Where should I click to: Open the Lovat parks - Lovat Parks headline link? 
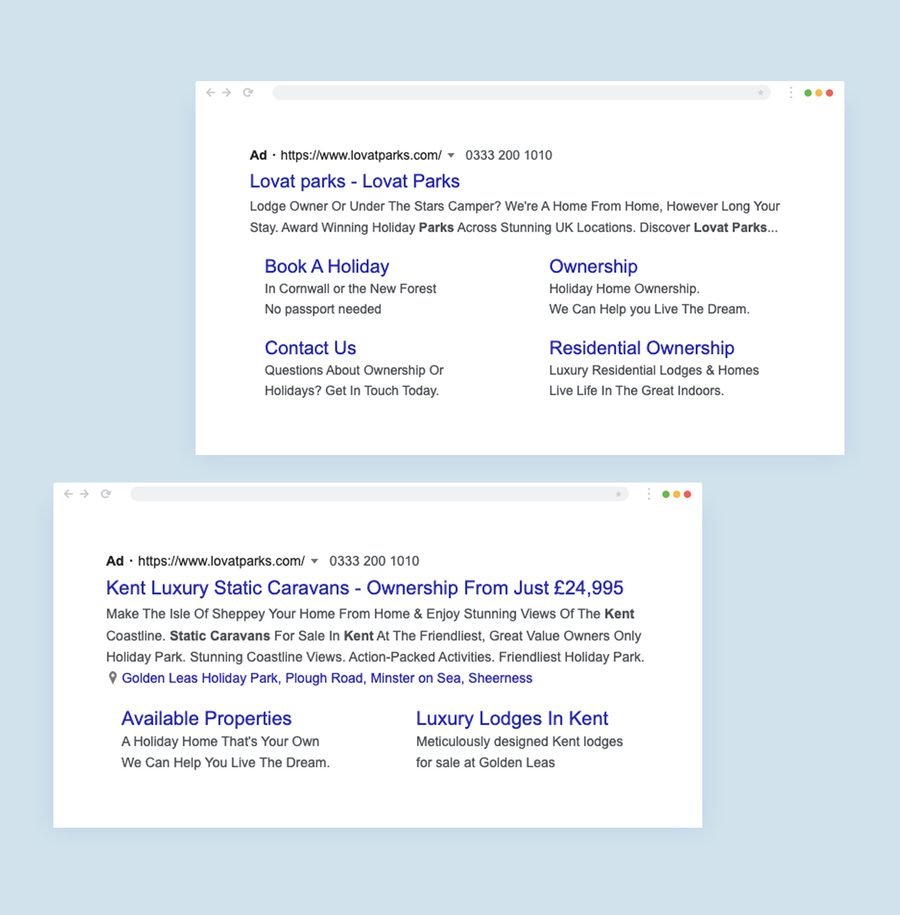[x=354, y=181]
